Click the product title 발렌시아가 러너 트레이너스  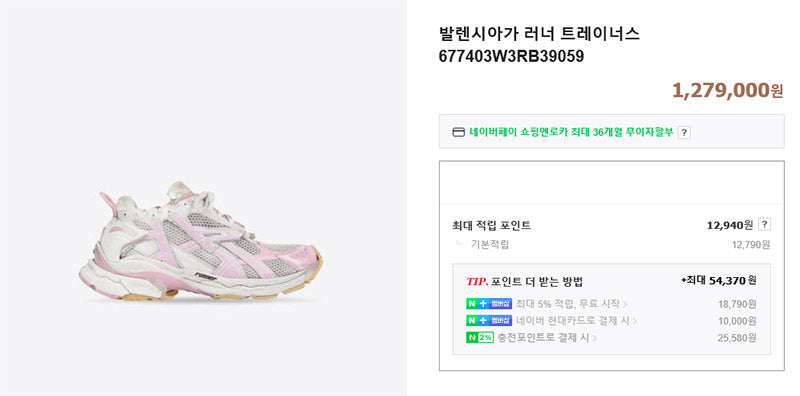pos(539,34)
